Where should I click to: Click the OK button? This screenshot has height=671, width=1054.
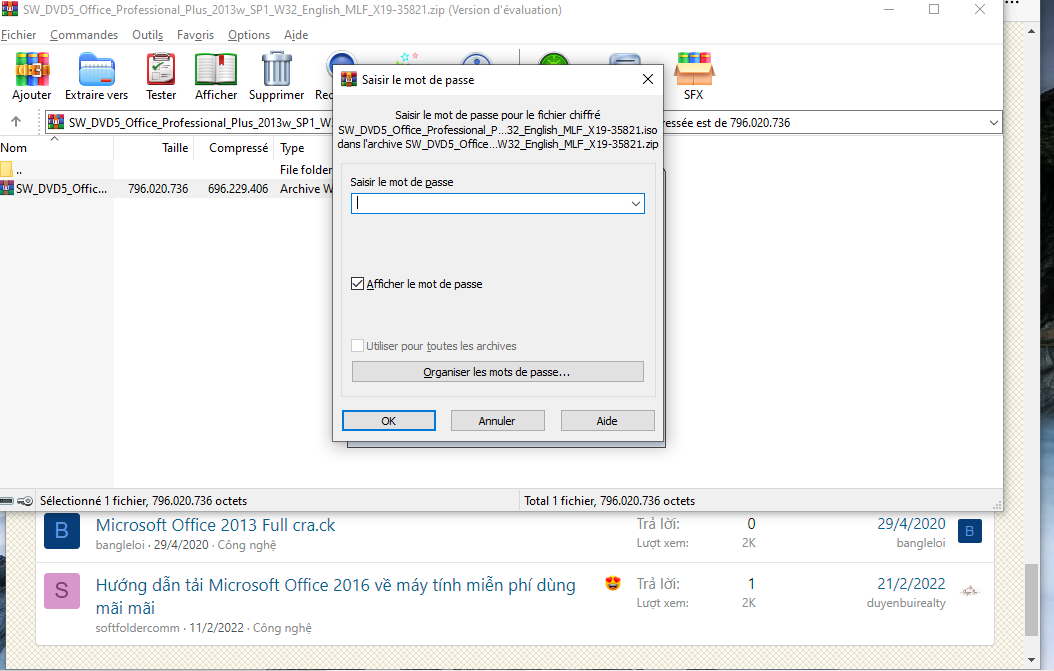point(388,421)
